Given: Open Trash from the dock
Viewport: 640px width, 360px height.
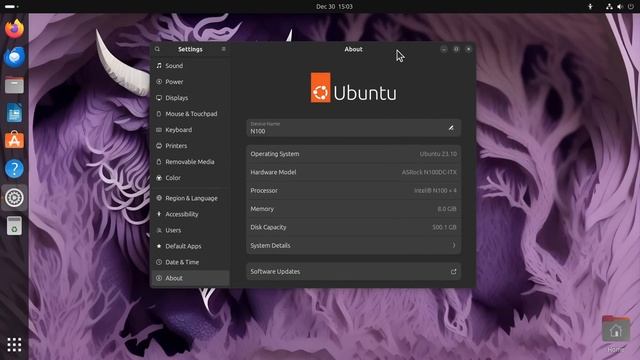Looking at the screenshot, I should 14,226.
